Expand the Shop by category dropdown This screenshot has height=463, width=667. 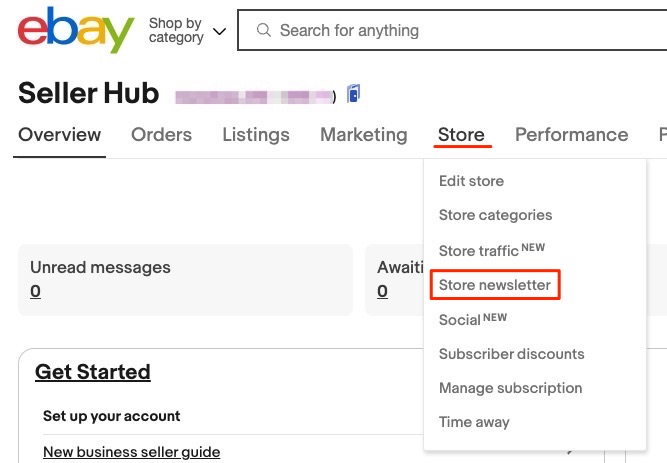click(x=187, y=30)
